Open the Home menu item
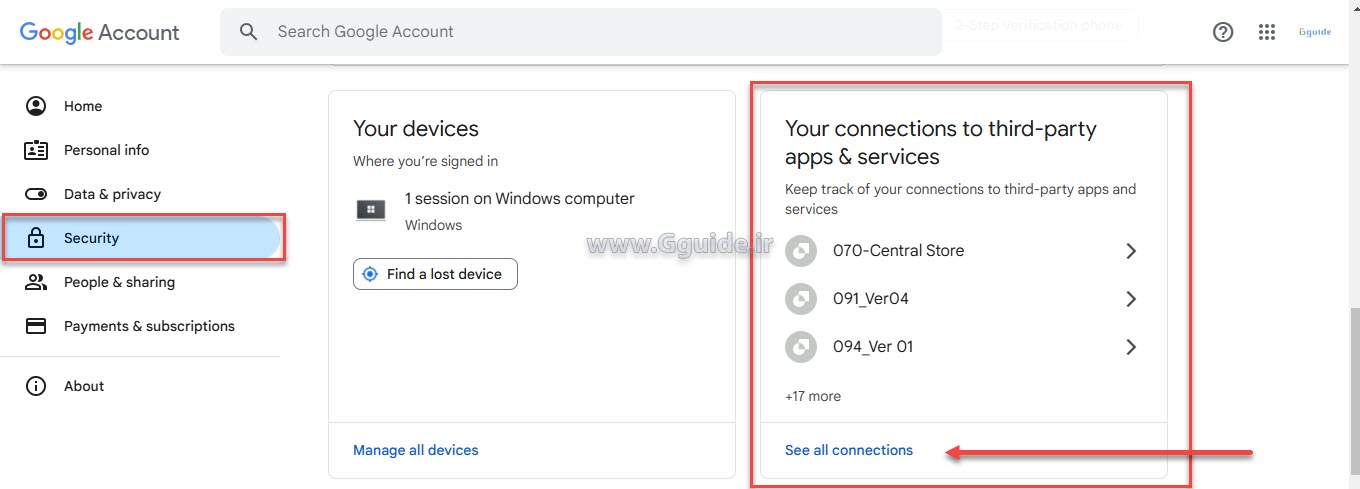The image size is (1360, 489). (83, 106)
